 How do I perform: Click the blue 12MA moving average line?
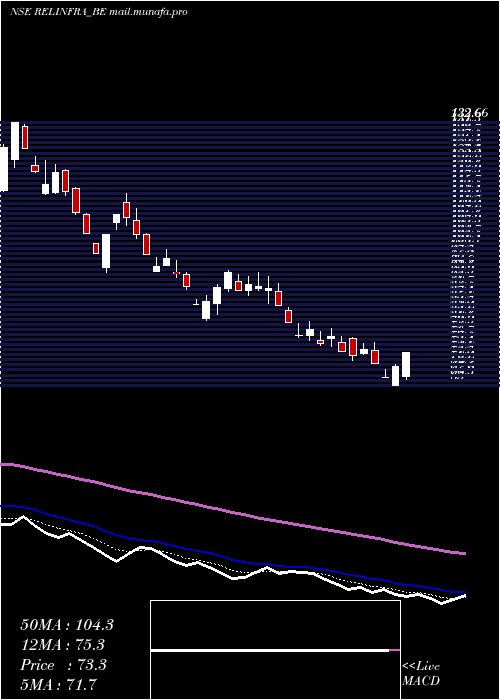(x=232, y=558)
